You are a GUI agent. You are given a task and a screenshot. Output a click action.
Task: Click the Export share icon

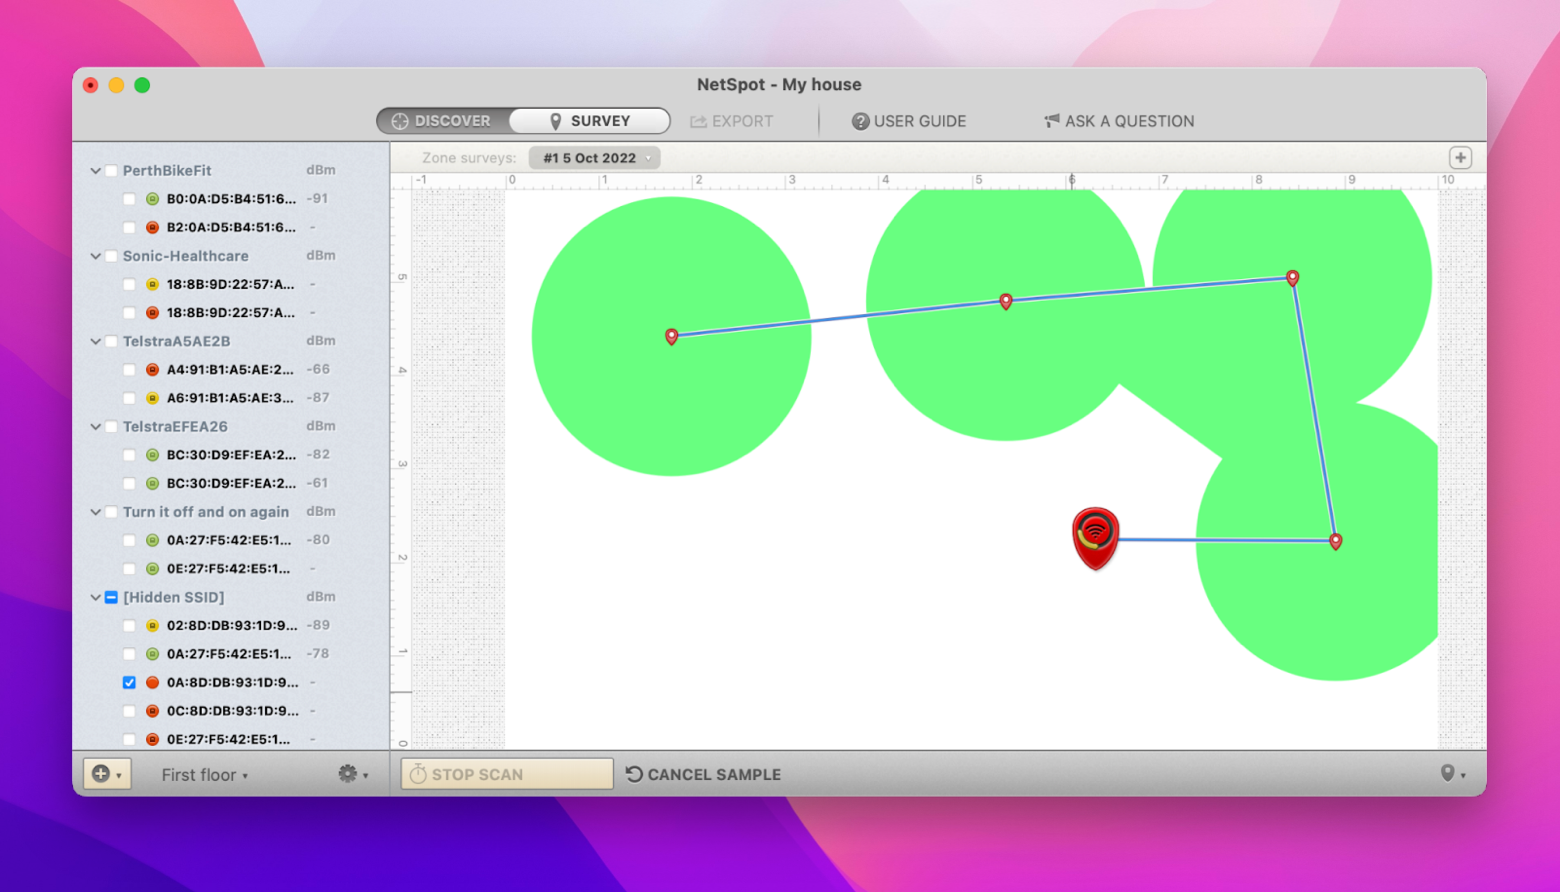coord(698,121)
